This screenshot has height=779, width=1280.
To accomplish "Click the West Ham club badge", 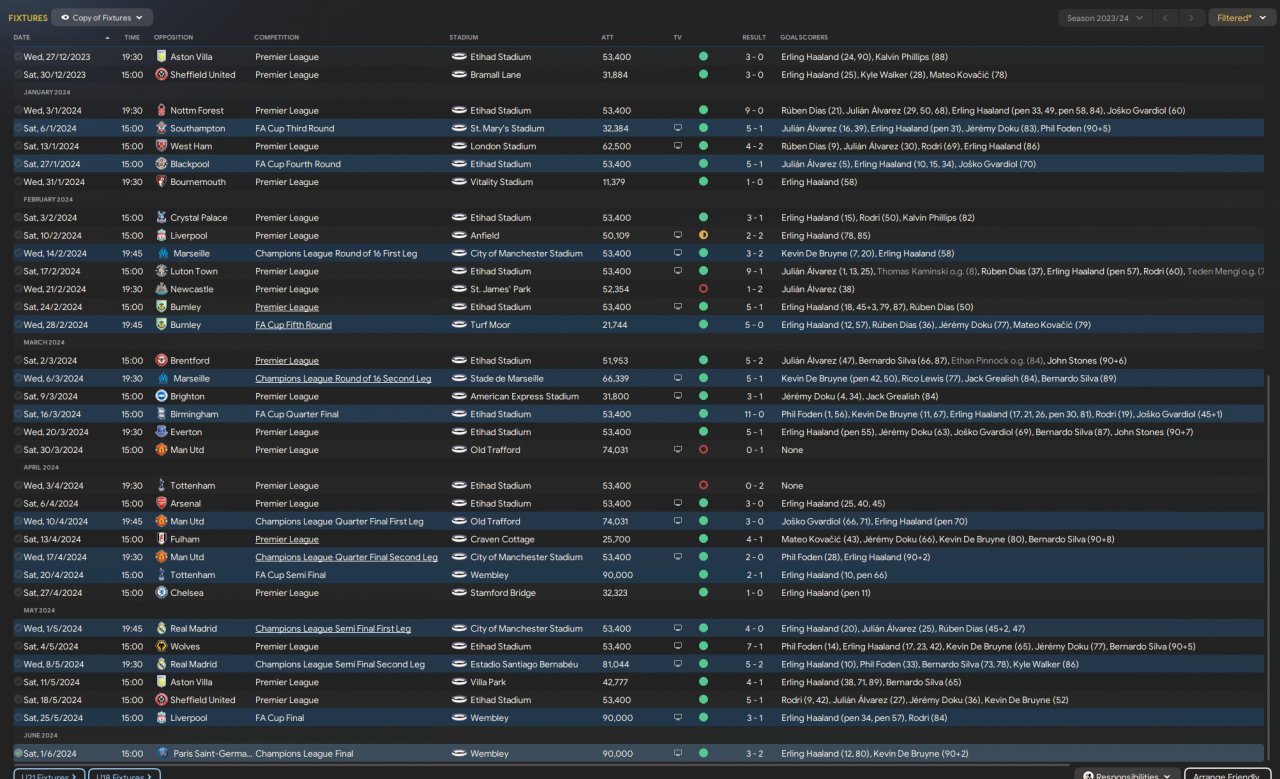I will [x=162, y=147].
